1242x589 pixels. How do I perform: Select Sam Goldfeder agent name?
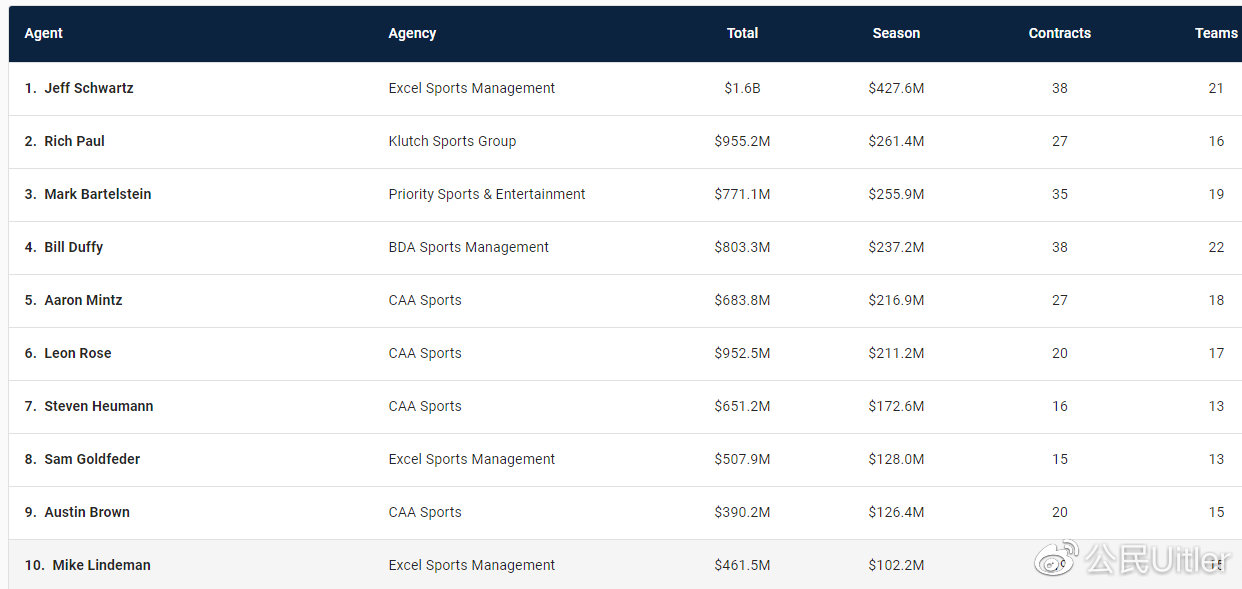[x=92, y=459]
